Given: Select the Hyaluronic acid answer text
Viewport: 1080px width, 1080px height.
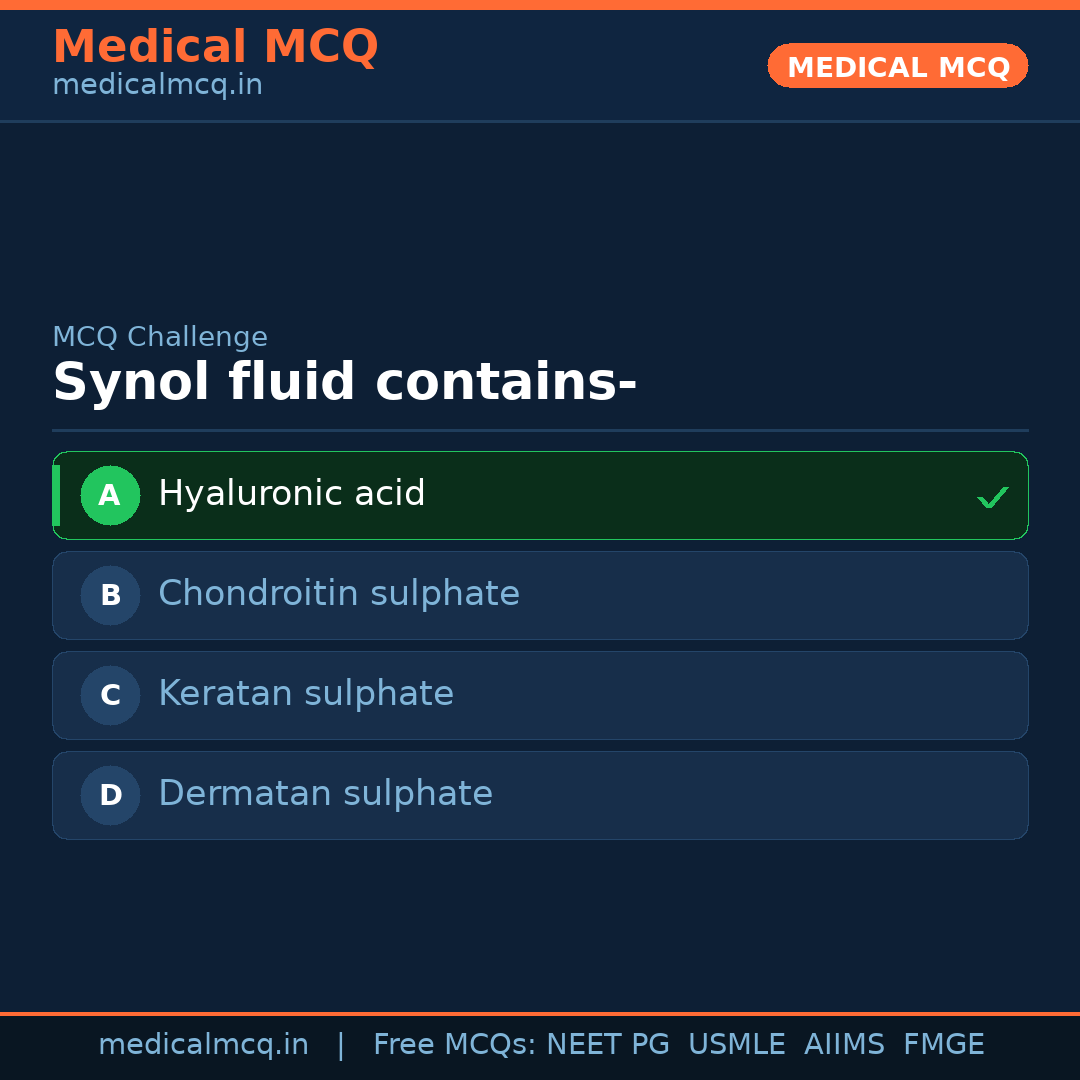Looking at the screenshot, I should point(292,494).
